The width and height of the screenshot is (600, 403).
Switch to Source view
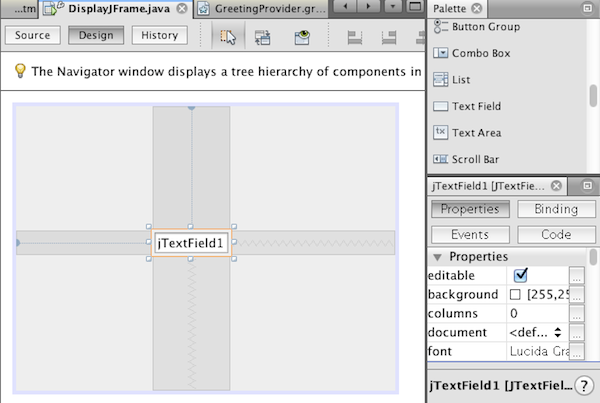(33, 35)
